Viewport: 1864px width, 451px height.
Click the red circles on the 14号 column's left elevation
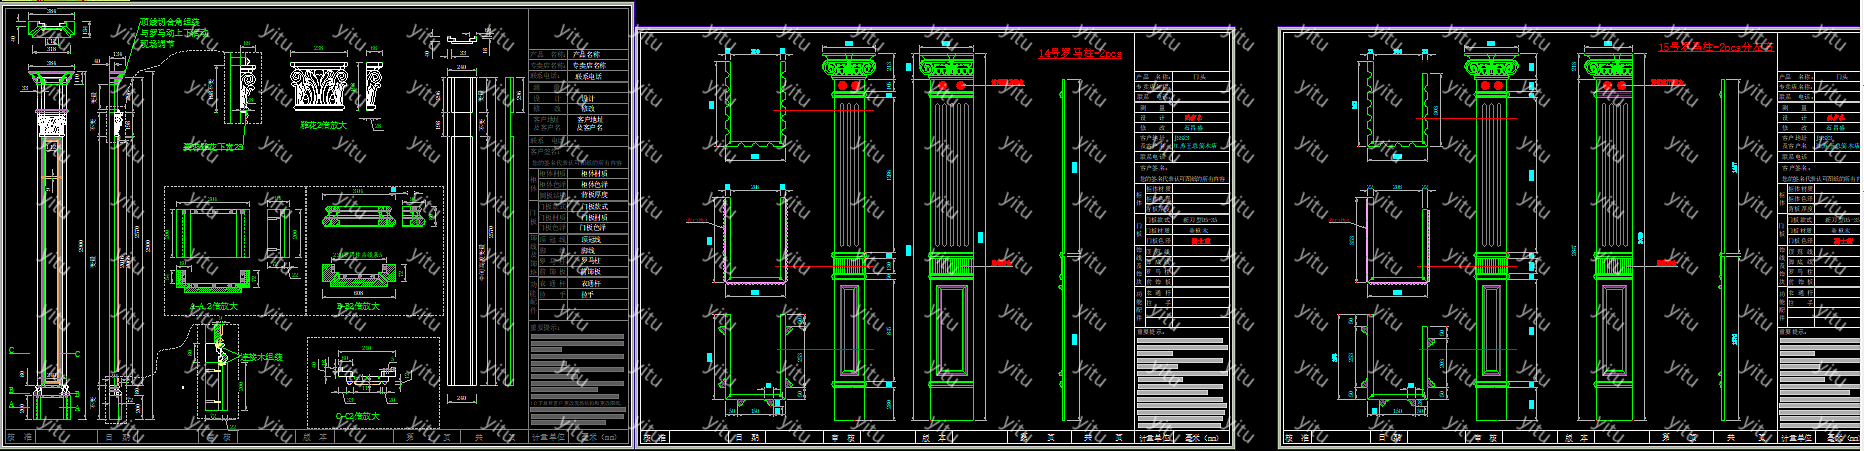(x=848, y=87)
